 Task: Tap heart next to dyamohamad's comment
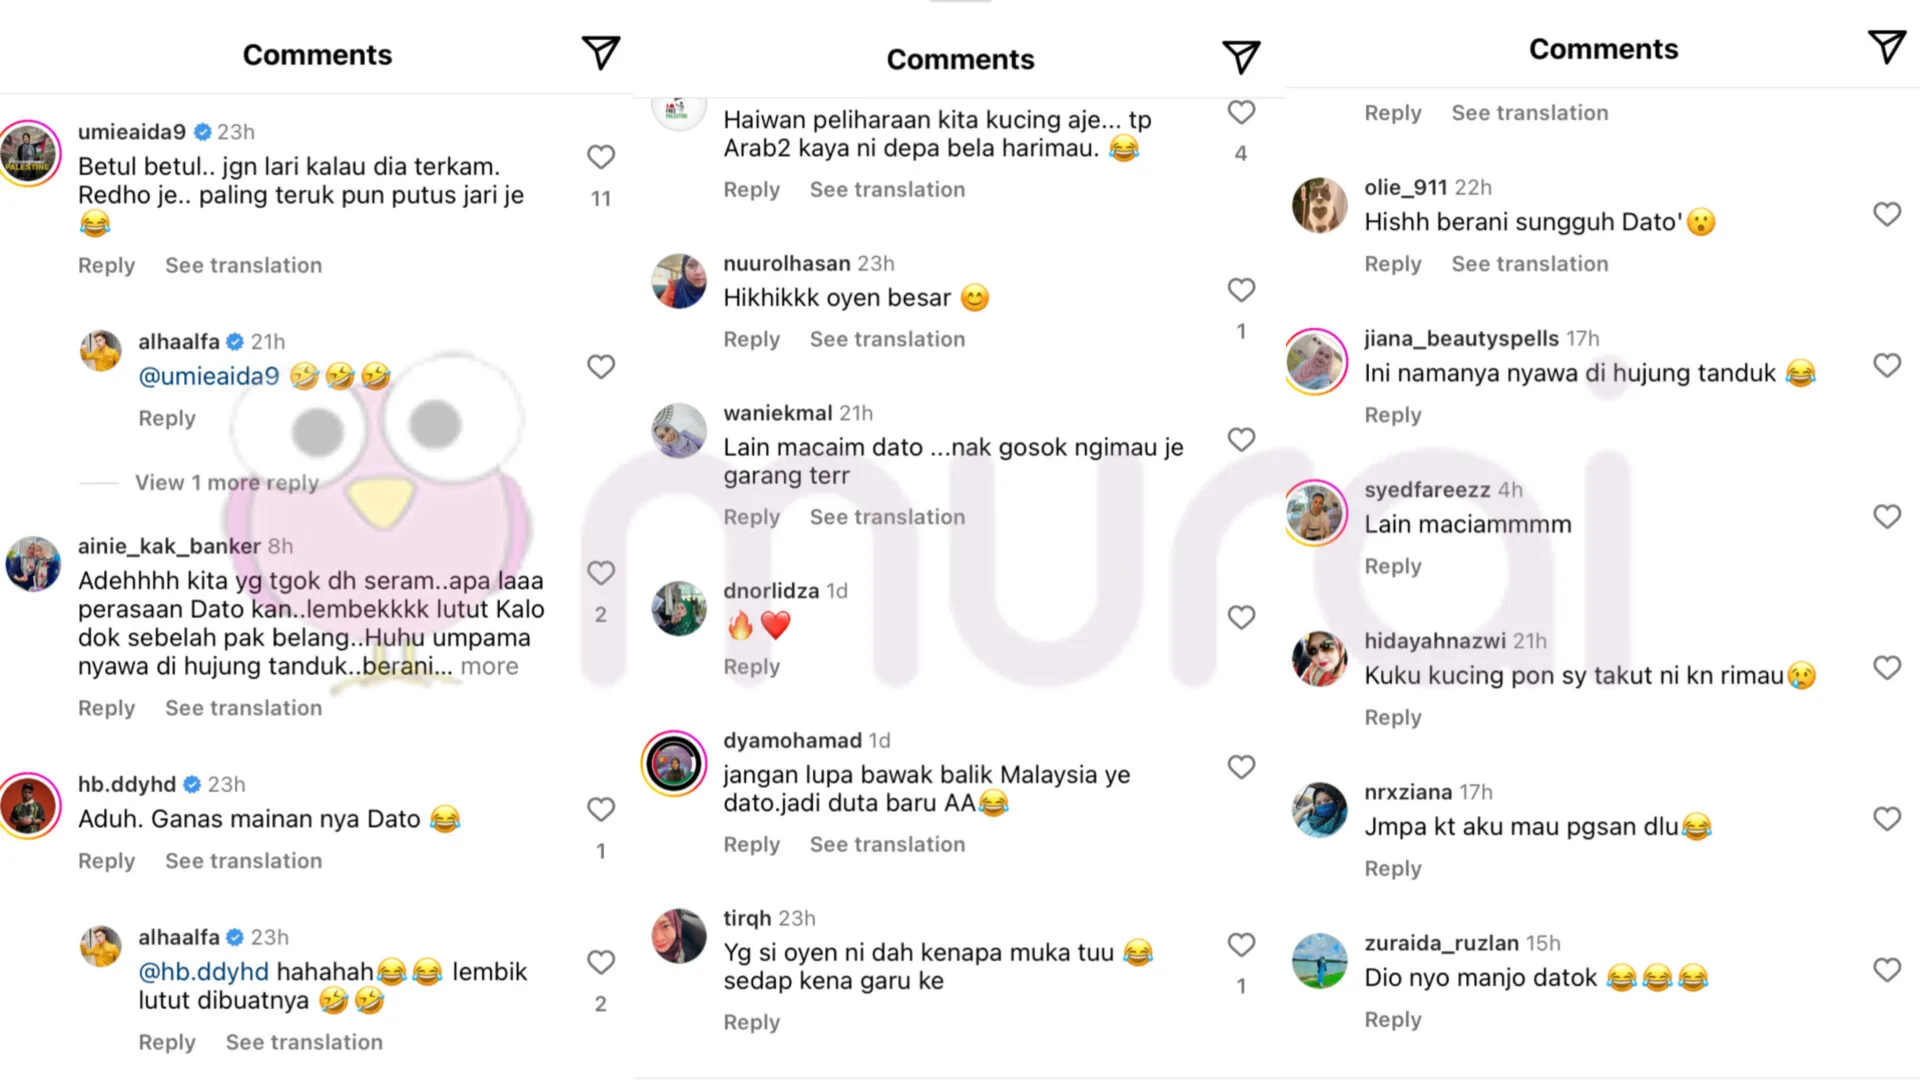1241,767
